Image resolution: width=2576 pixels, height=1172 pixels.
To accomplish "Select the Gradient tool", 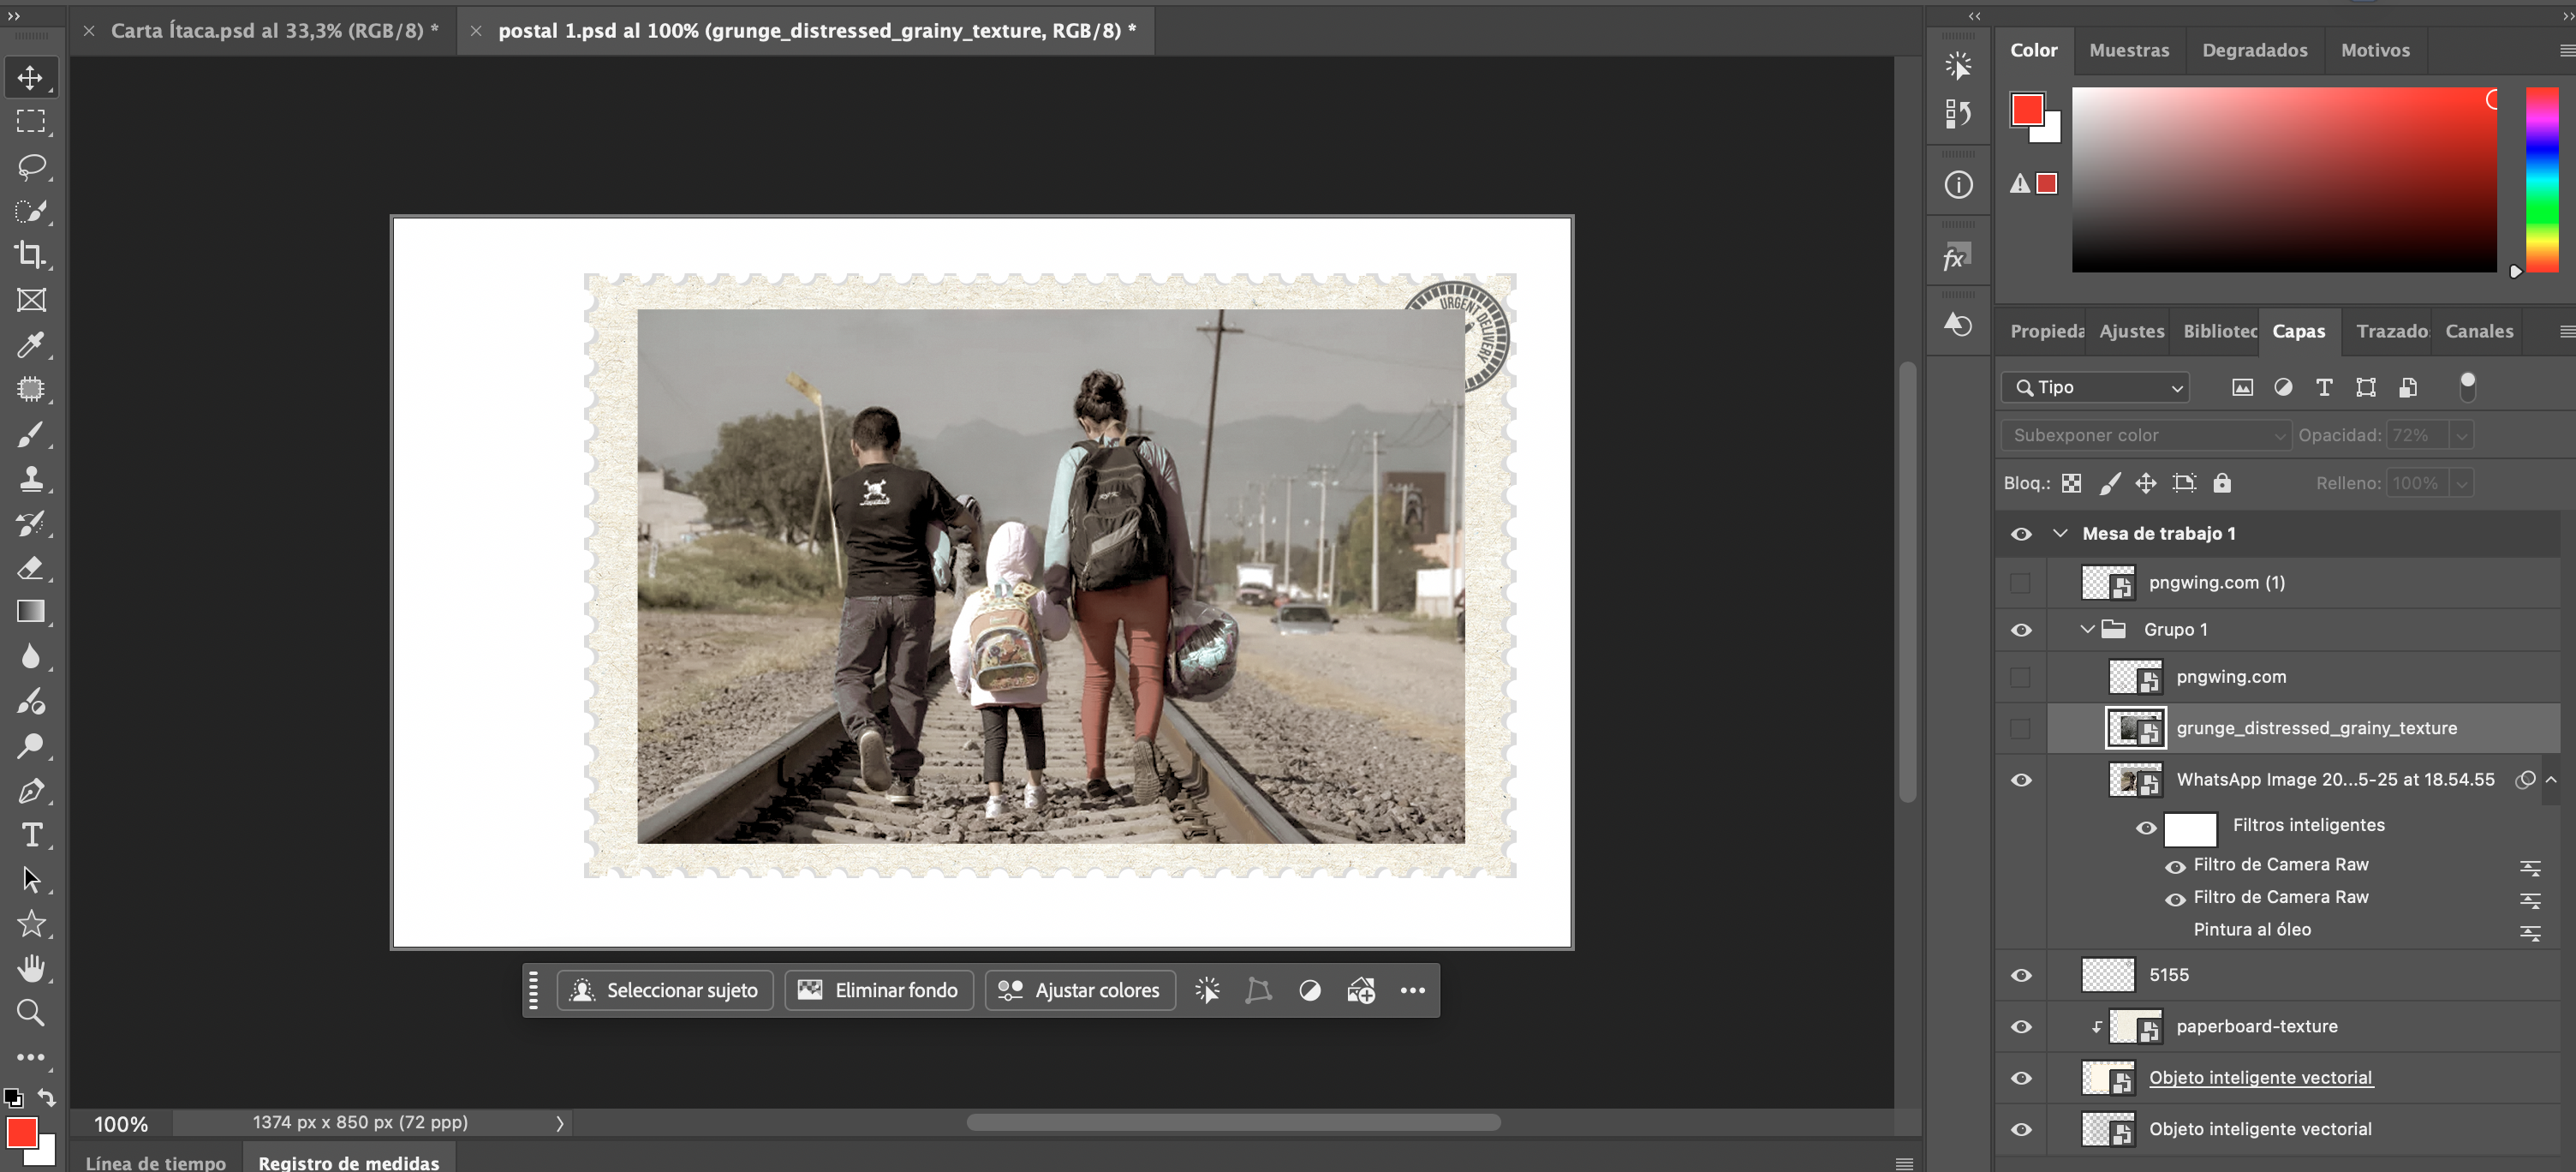I will click(x=31, y=612).
